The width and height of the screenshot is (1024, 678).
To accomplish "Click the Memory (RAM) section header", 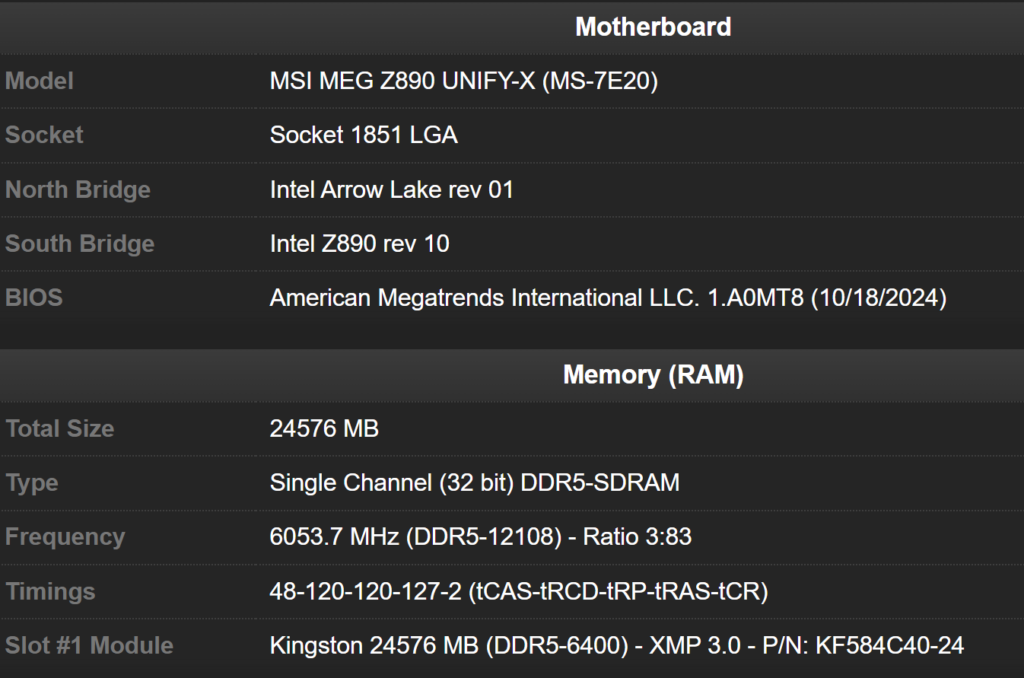I will click(x=652, y=375).
